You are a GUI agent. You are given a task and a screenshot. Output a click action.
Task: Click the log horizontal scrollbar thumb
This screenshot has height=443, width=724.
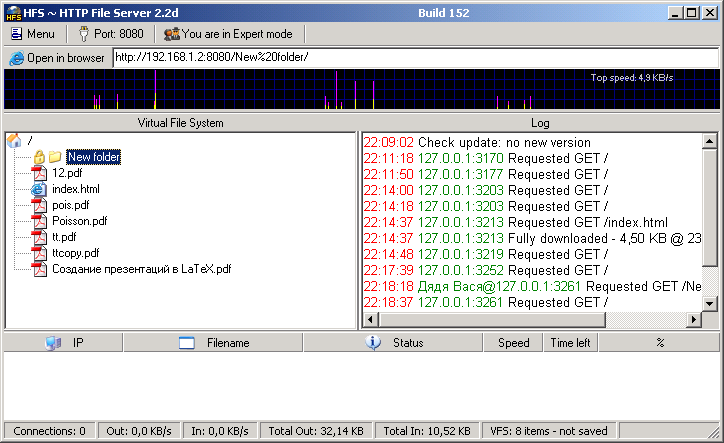click(492, 319)
